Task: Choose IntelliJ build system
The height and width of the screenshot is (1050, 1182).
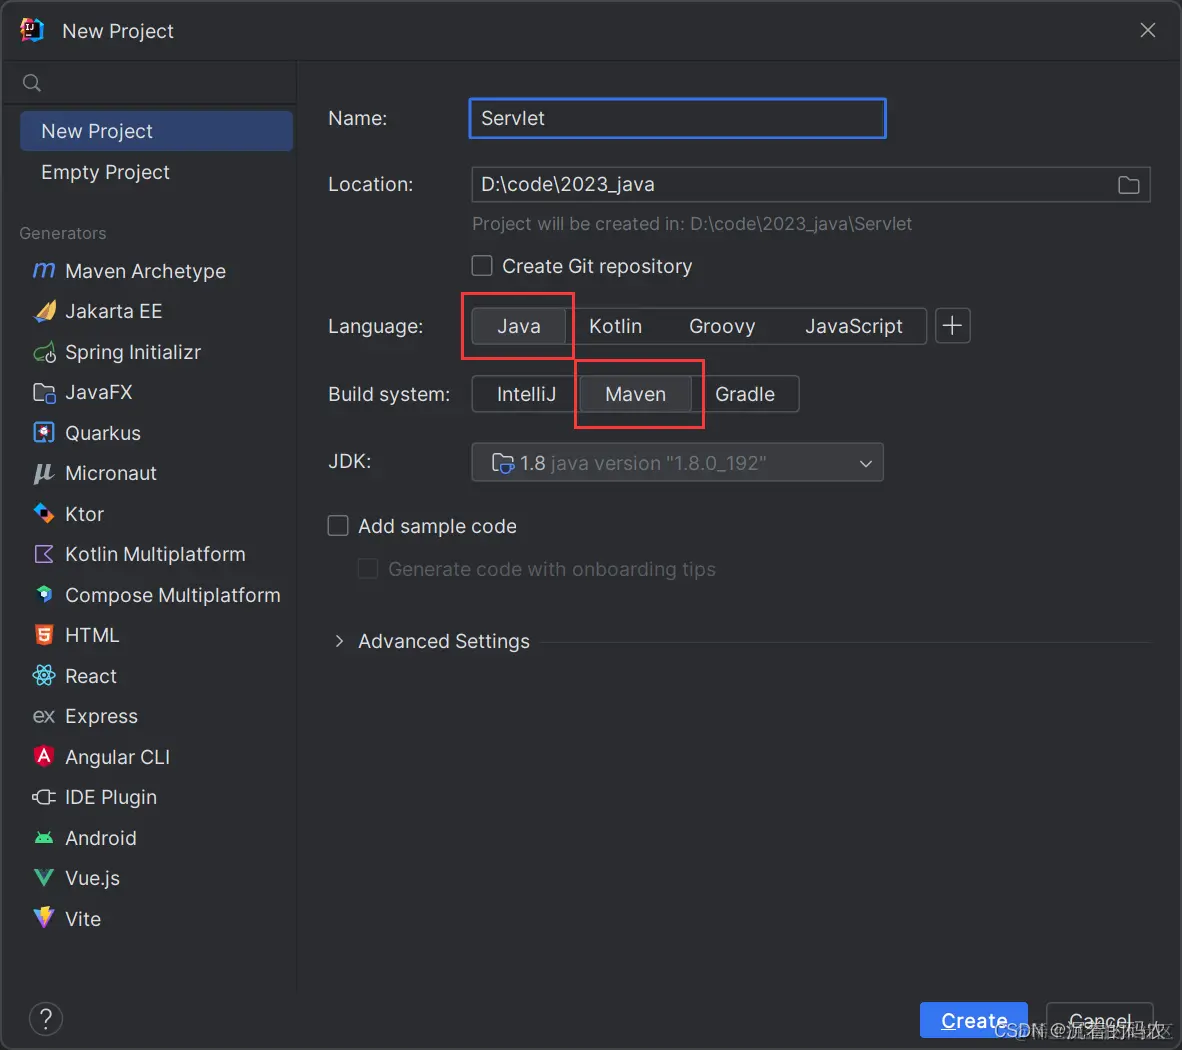Action: point(526,394)
